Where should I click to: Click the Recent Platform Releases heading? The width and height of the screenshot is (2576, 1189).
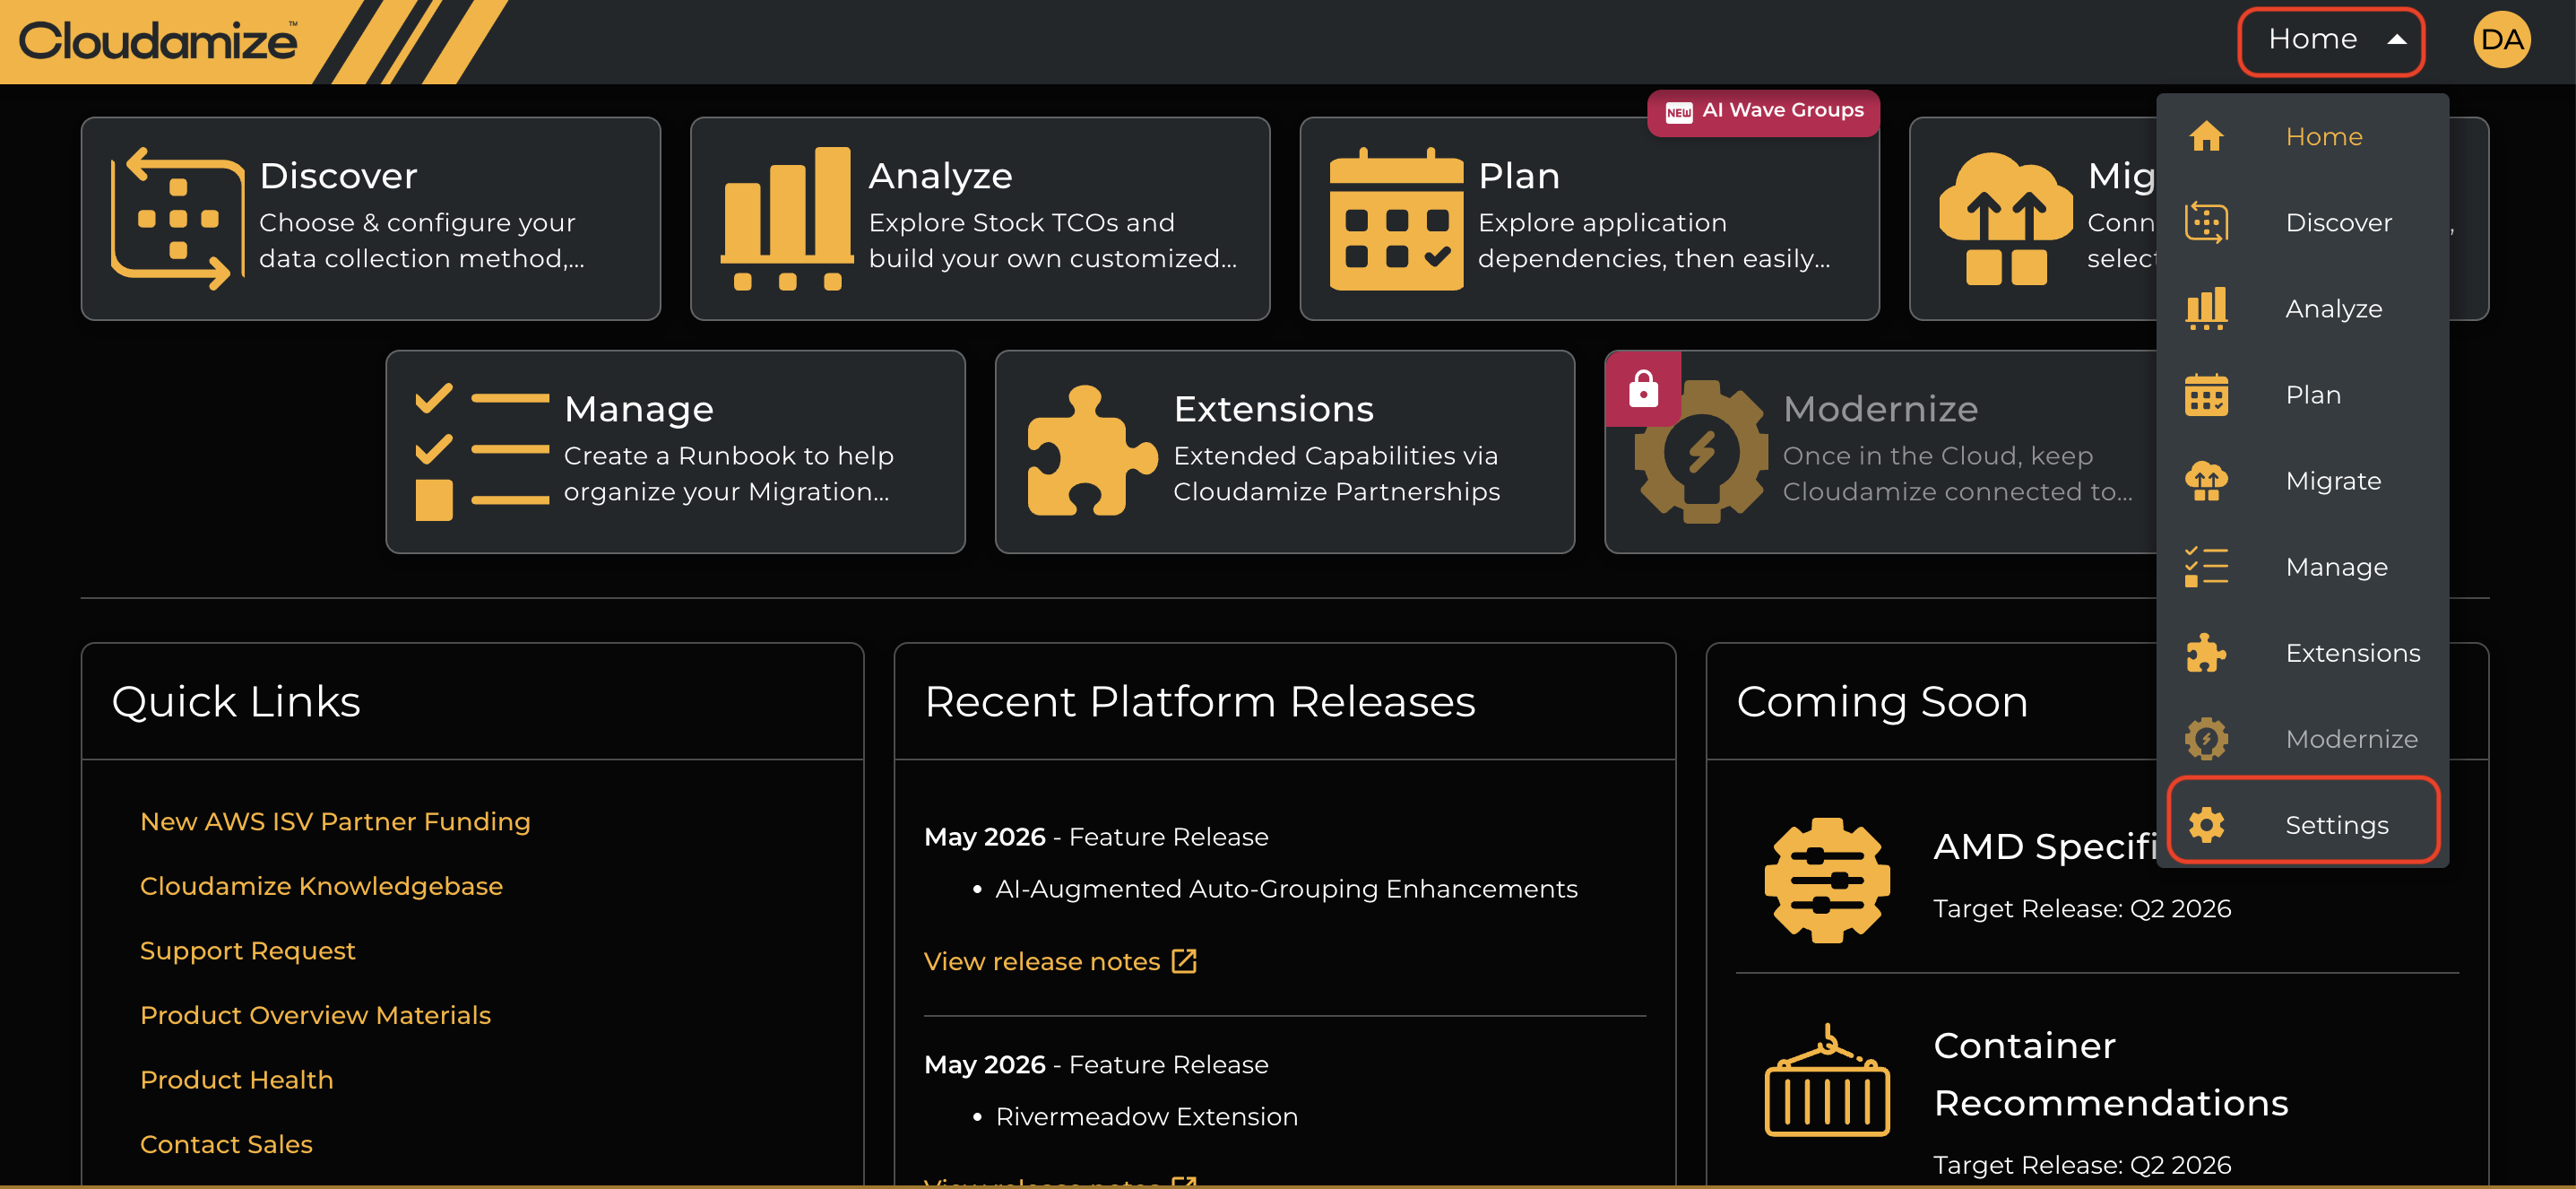point(1199,701)
